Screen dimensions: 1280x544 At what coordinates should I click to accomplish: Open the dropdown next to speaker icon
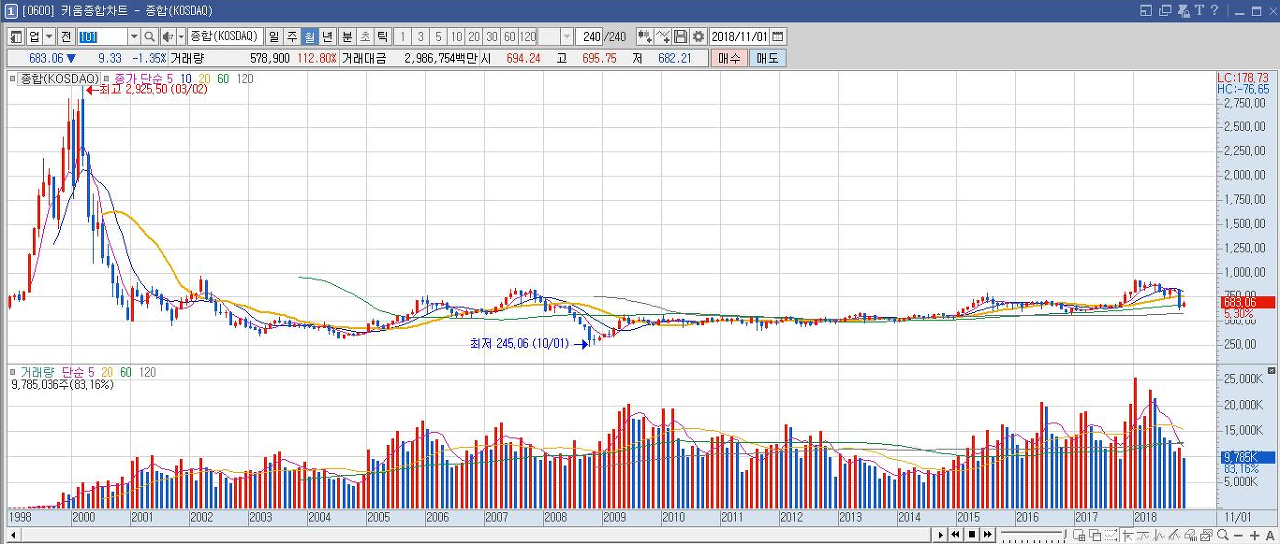click(x=181, y=37)
